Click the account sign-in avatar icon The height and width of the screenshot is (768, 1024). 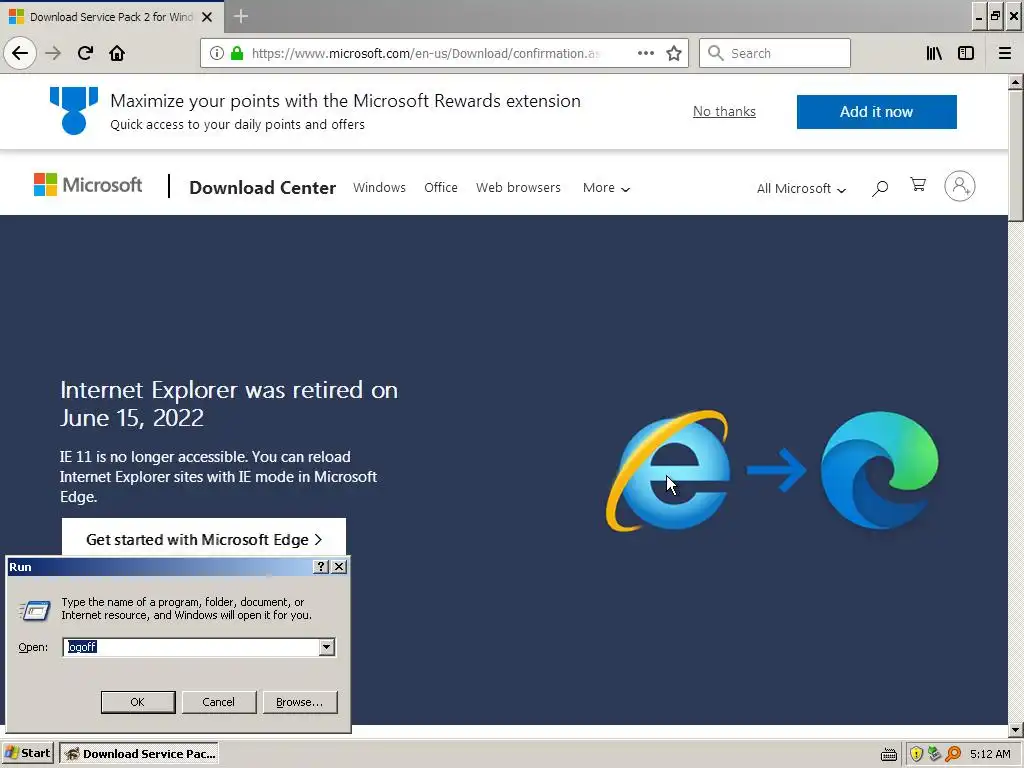tap(960, 186)
